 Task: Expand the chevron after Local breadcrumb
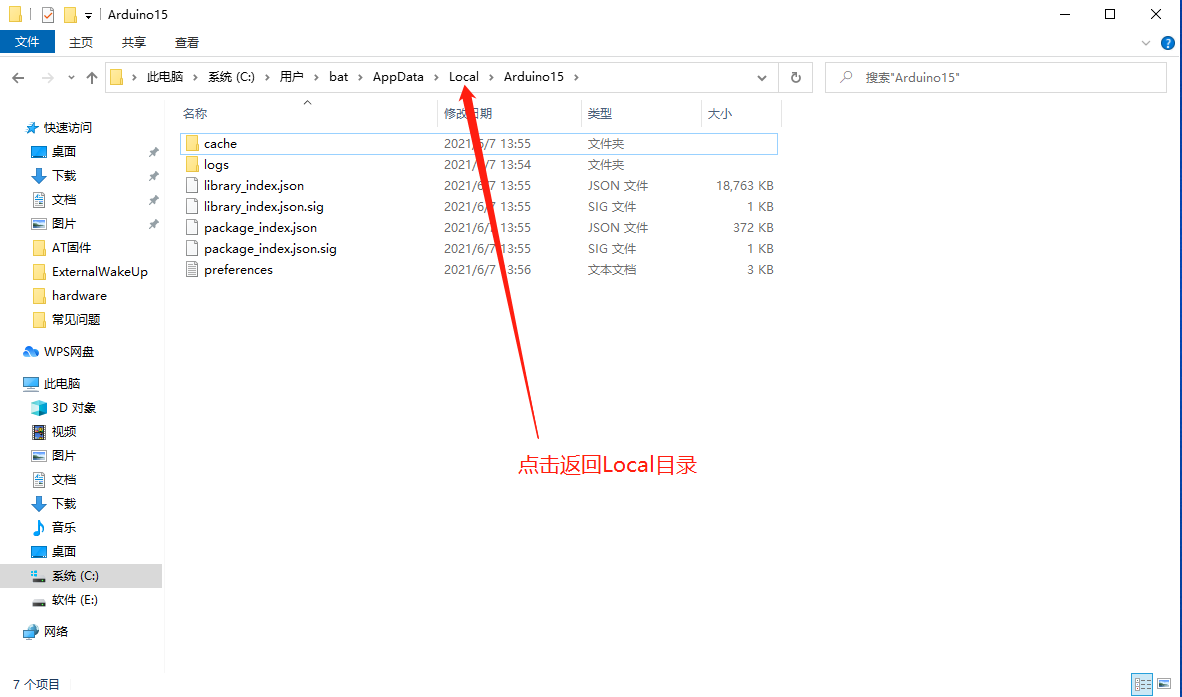(x=491, y=77)
